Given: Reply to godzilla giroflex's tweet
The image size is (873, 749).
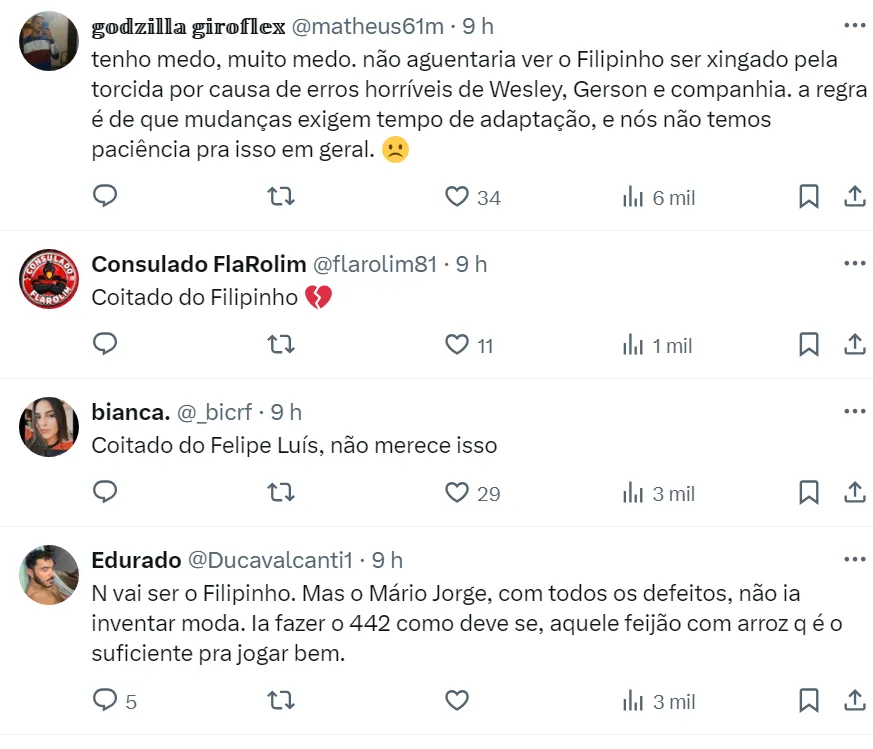Looking at the screenshot, I should pos(105,197).
